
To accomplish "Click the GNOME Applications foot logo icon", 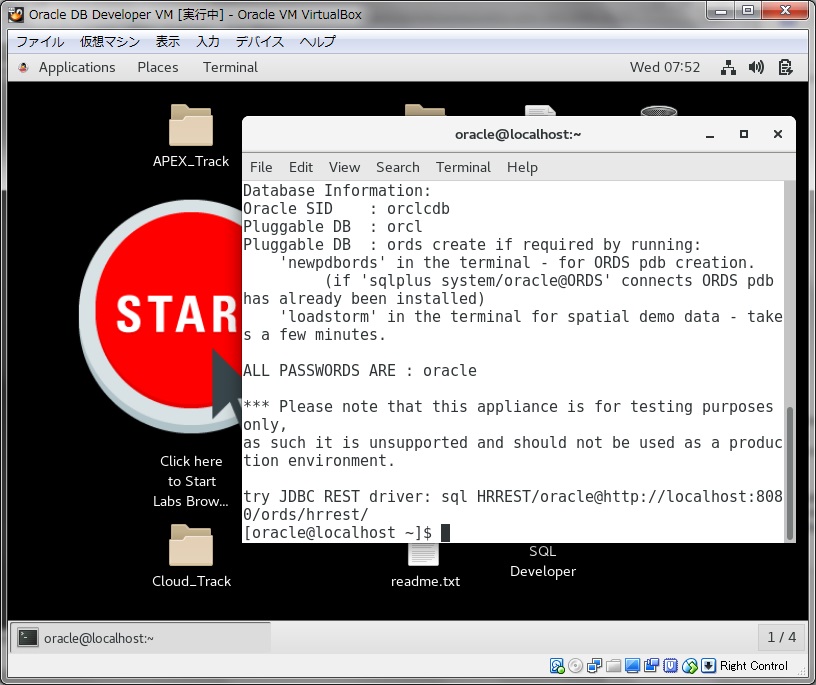I will click(23, 67).
